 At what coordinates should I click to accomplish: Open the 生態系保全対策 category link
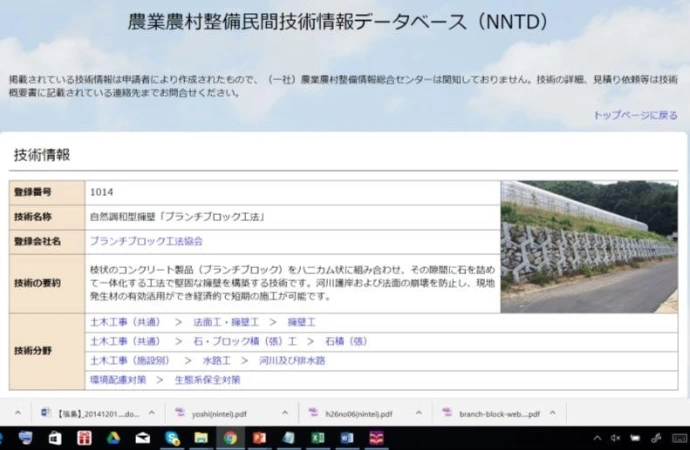point(207,380)
